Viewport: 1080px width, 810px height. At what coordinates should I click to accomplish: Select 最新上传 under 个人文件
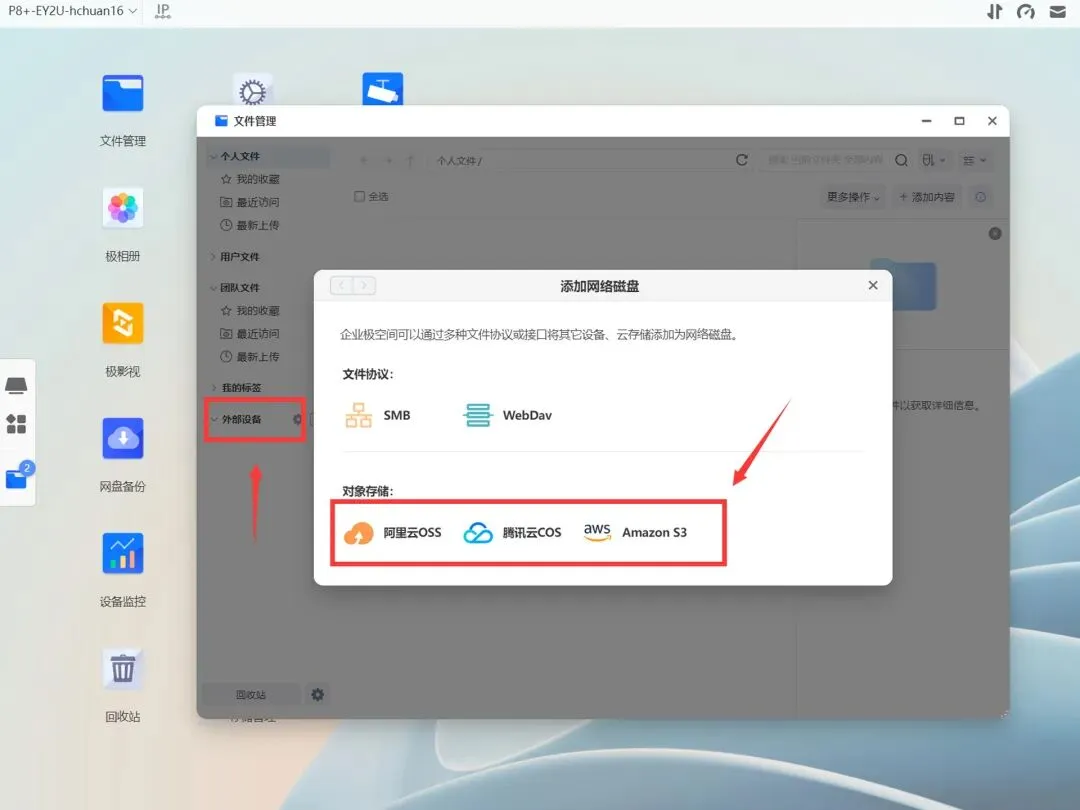click(250, 225)
